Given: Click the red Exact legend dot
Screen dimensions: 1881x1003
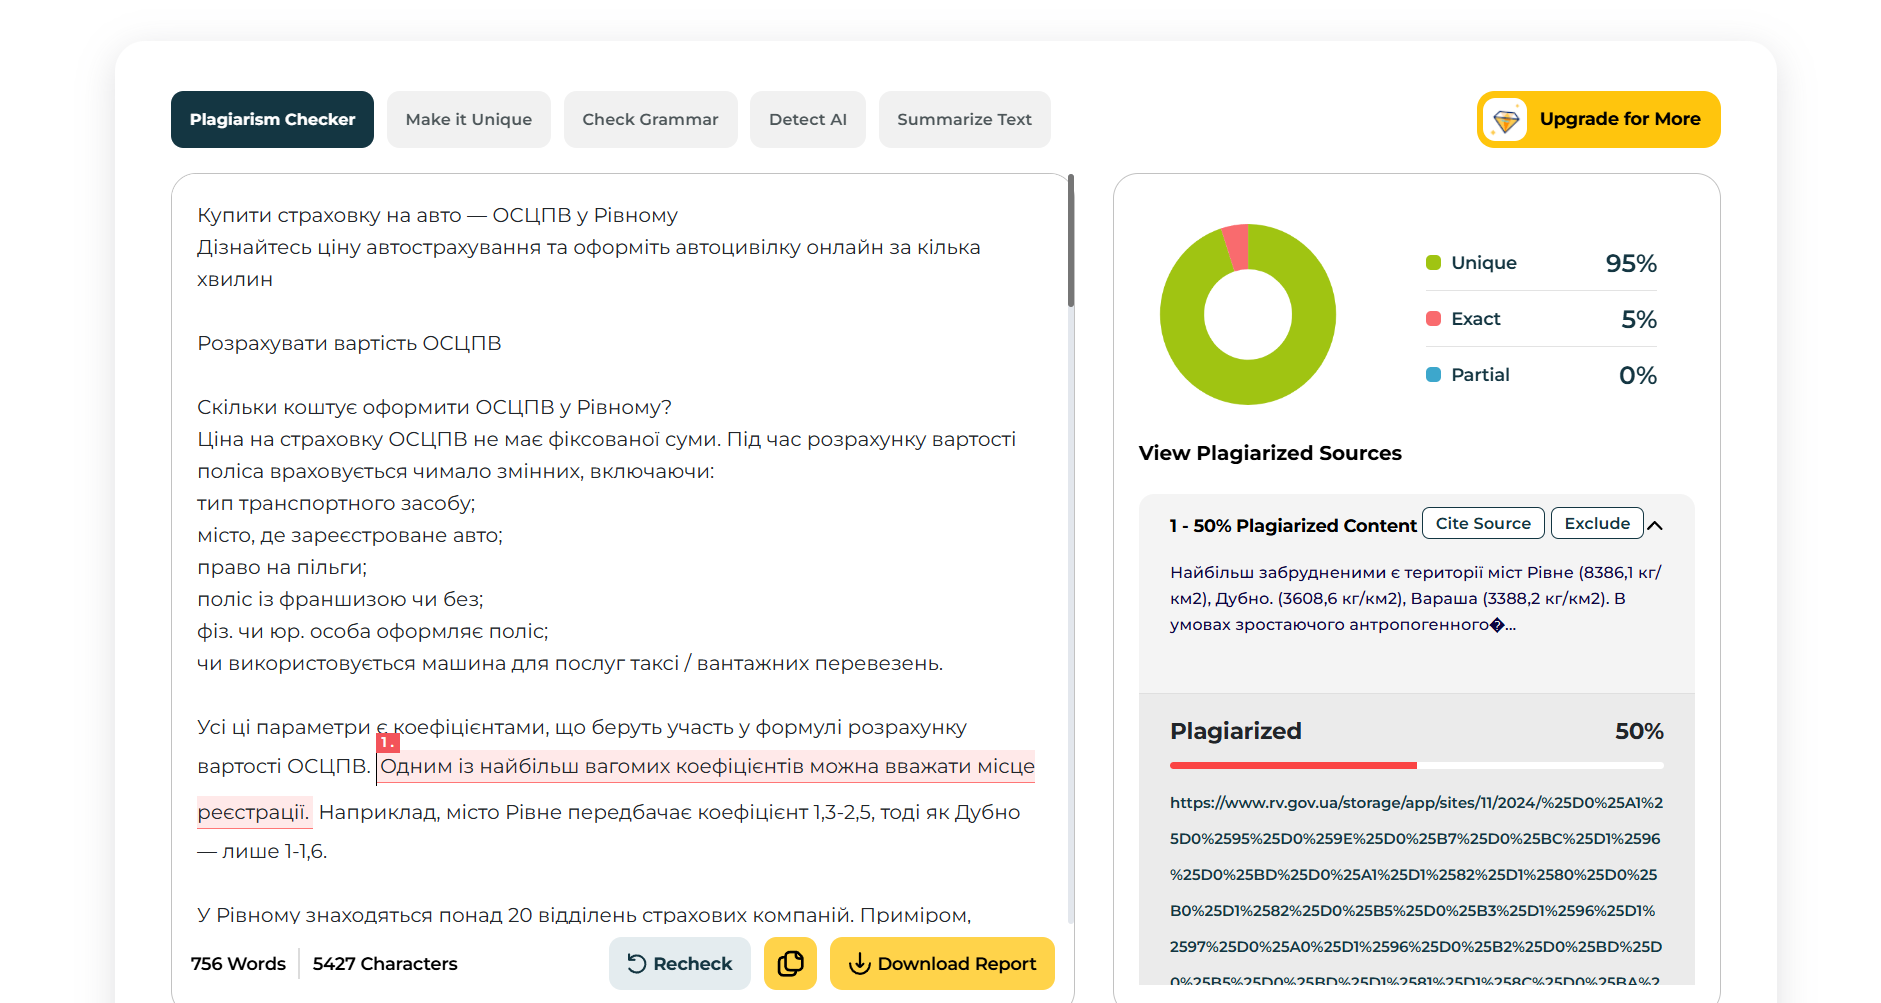Looking at the screenshot, I should click(x=1433, y=318).
